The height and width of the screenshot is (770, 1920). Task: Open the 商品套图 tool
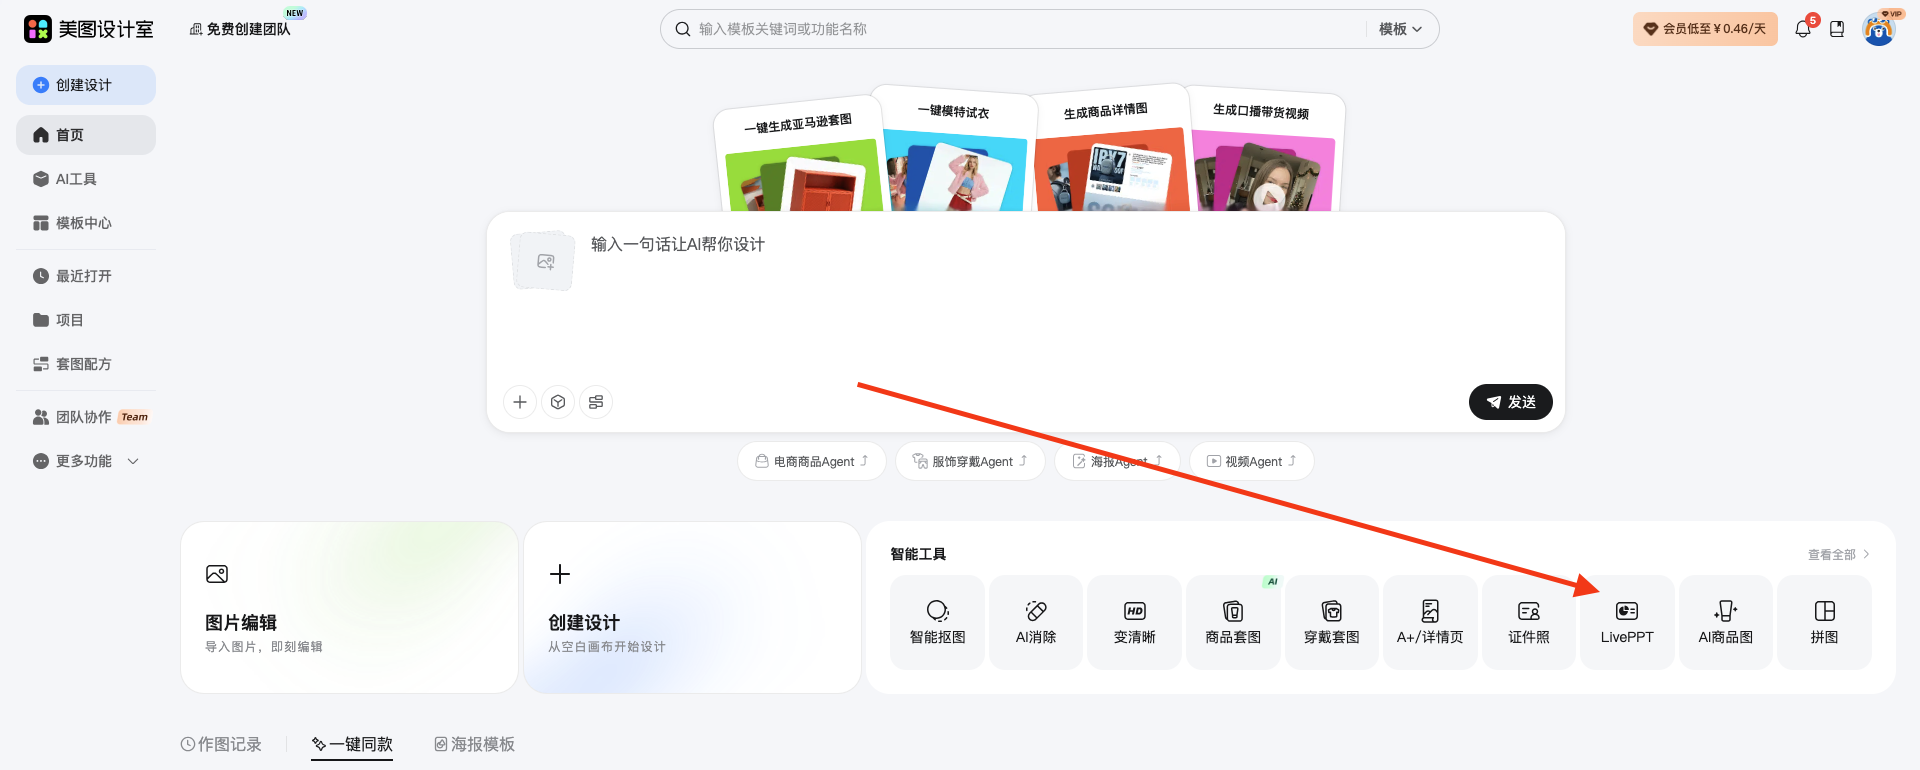(1233, 622)
